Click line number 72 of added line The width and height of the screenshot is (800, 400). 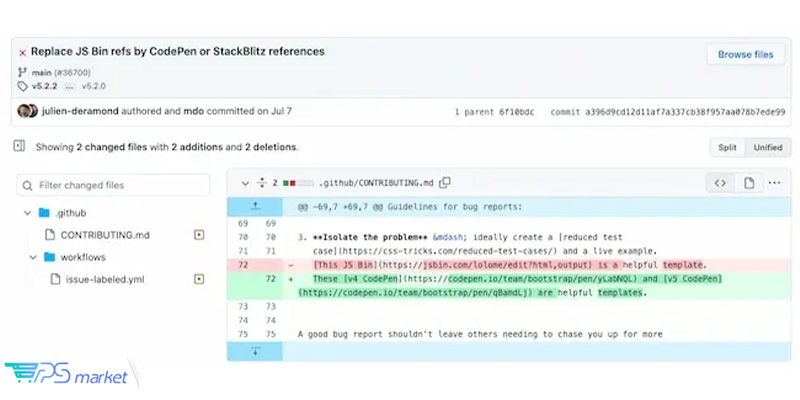[x=270, y=279]
